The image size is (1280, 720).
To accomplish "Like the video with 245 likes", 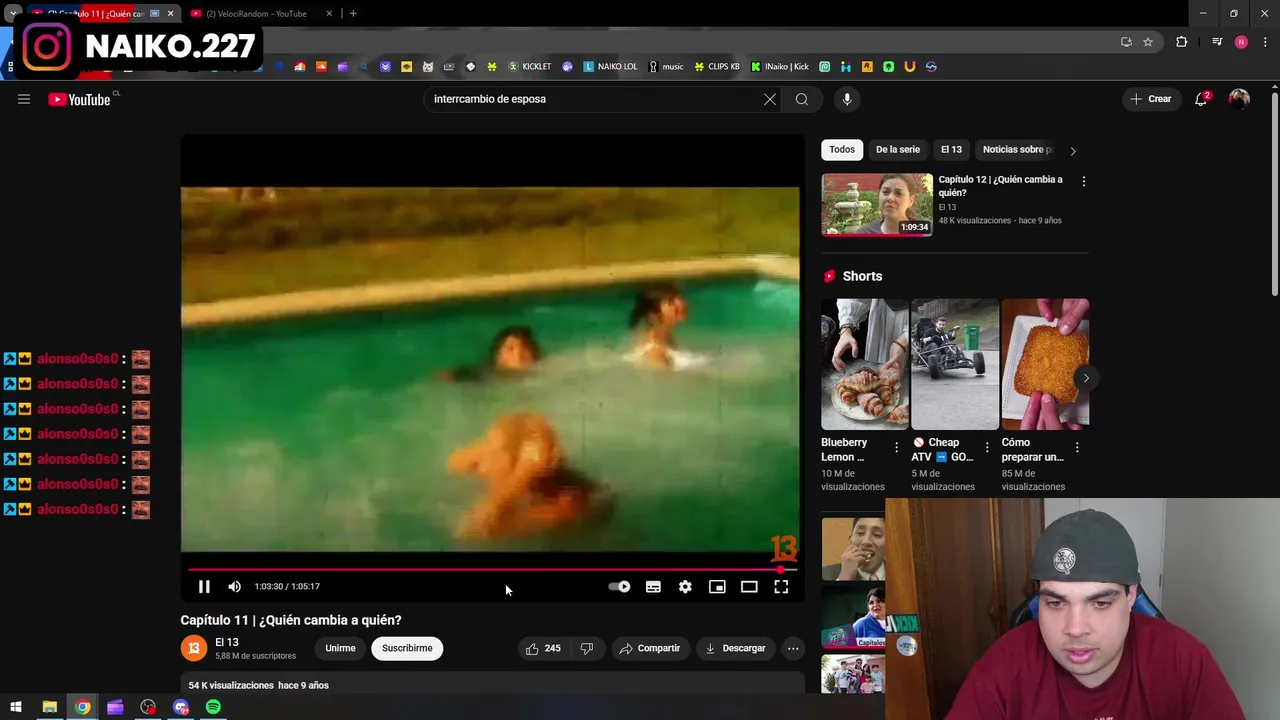I will coord(543,648).
